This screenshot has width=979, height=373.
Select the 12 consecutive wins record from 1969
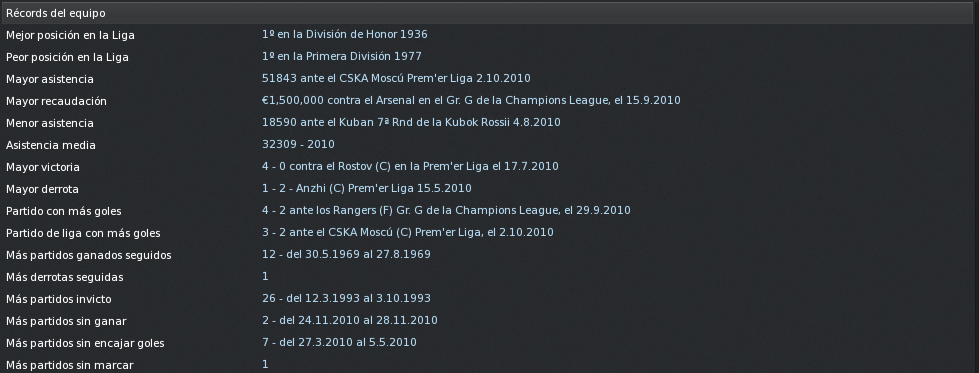pyautogui.click(x=346, y=254)
